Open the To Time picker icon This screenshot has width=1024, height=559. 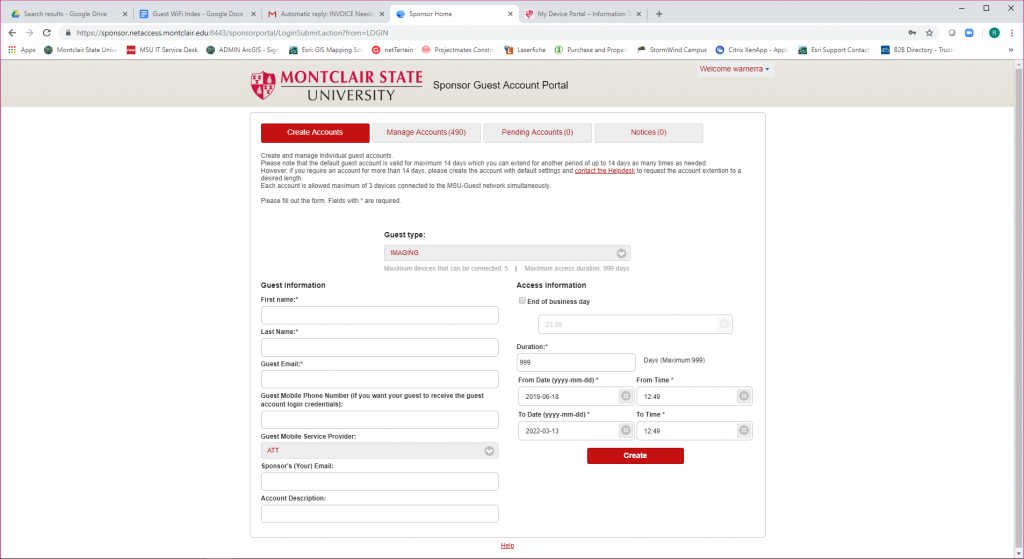coord(743,431)
